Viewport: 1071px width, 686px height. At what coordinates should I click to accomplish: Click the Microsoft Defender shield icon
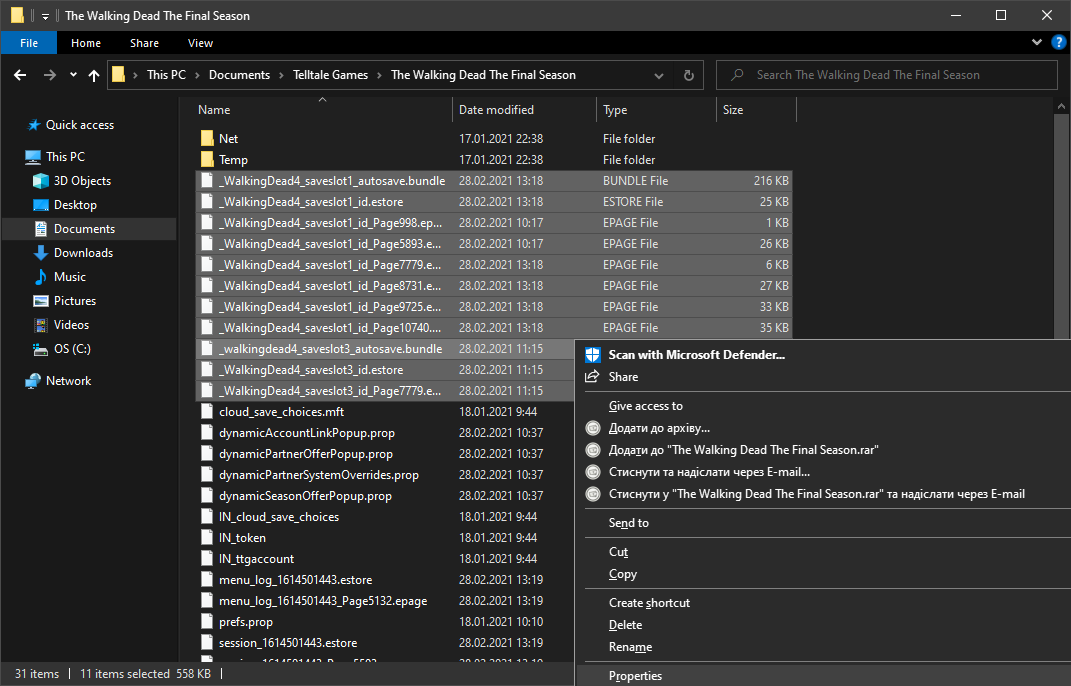click(593, 355)
